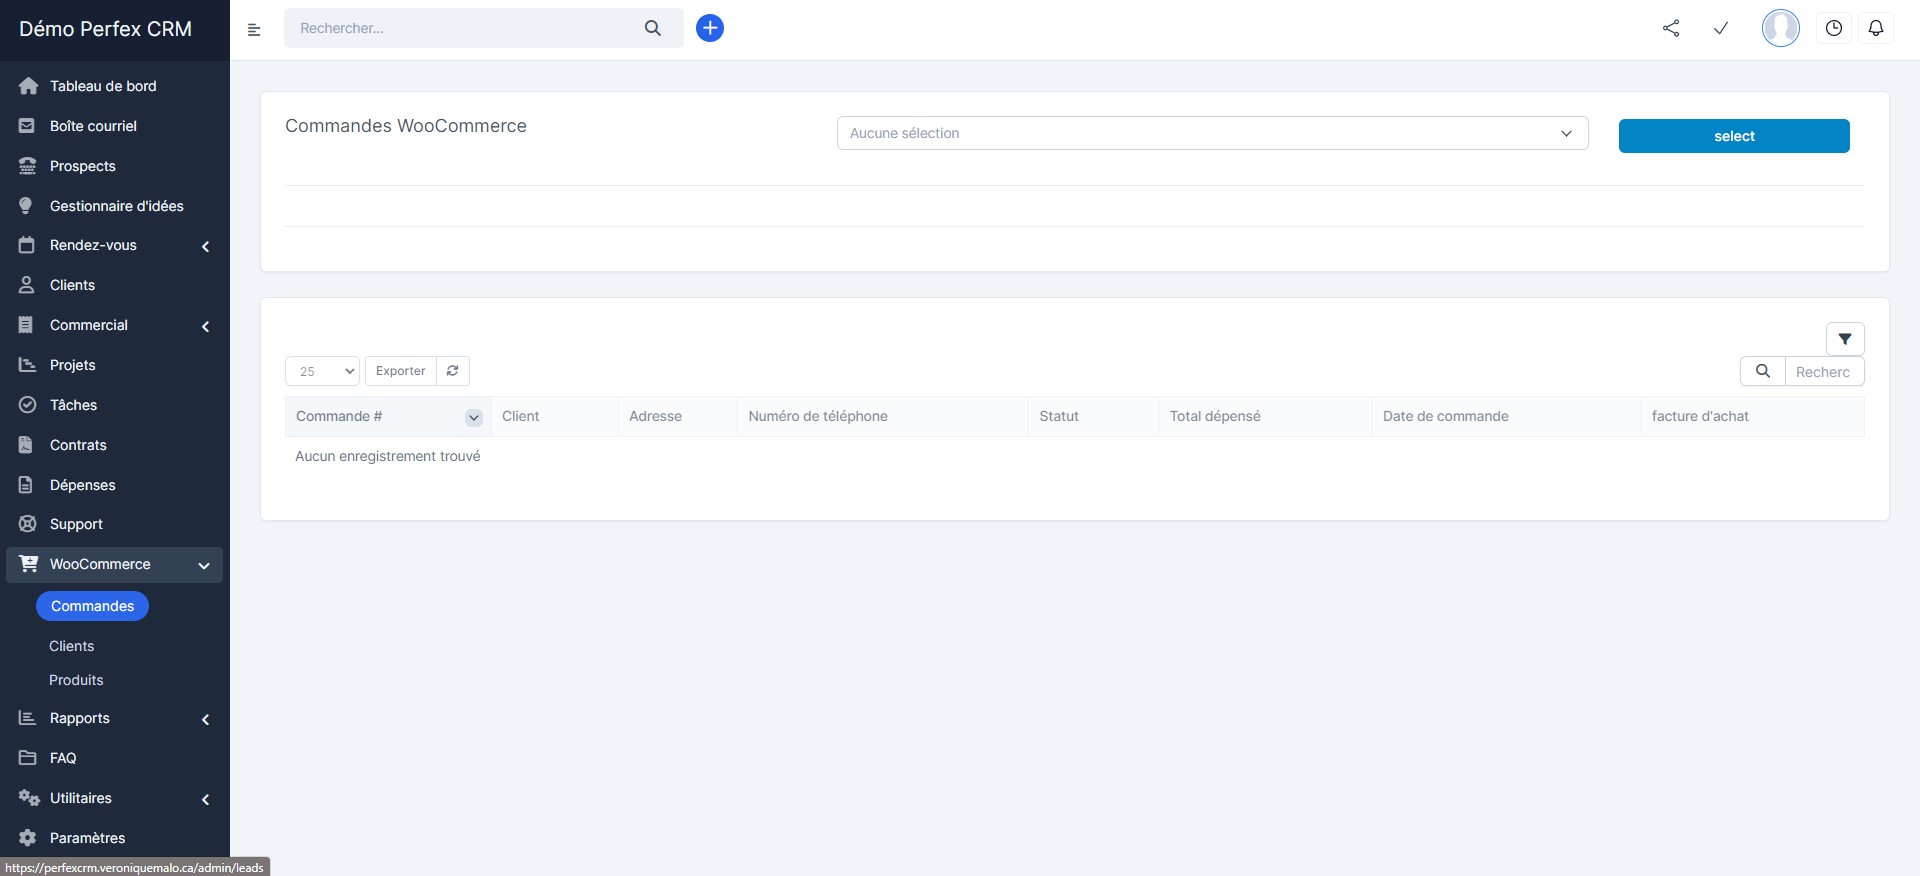The height and width of the screenshot is (876, 1920).
Task: Click the FAQ folder icon
Action: click(x=27, y=758)
